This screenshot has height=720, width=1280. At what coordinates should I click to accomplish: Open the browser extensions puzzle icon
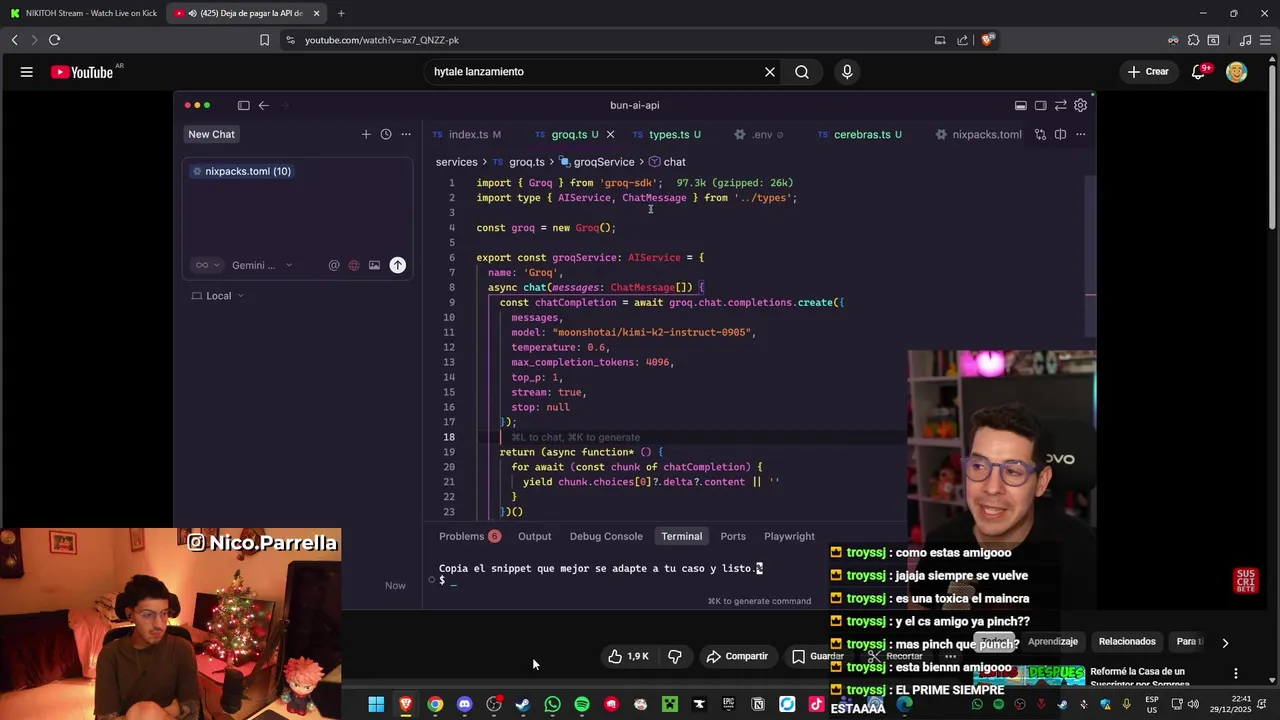(1193, 40)
